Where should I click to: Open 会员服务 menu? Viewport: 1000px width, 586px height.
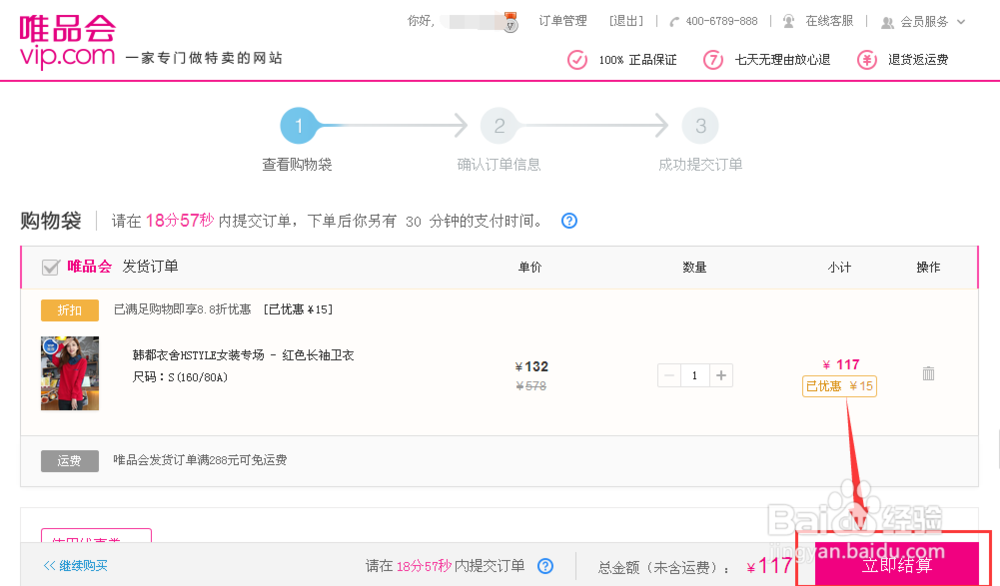click(x=924, y=22)
